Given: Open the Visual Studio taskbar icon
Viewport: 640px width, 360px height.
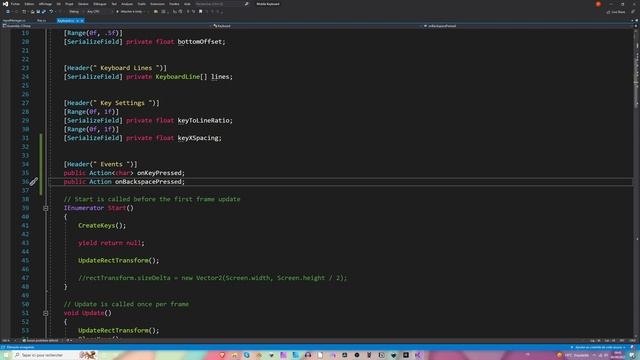Looking at the screenshot, I should coord(418,355).
